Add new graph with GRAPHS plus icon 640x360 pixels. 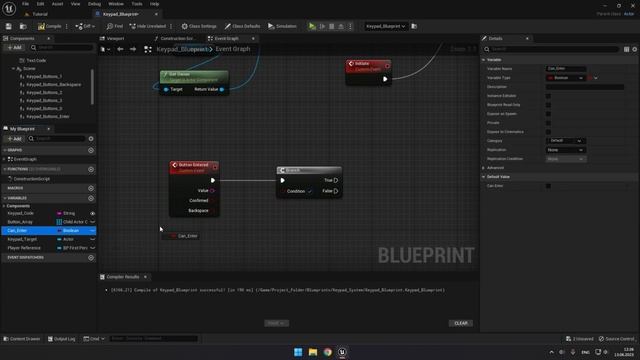pyautogui.click(x=91, y=150)
